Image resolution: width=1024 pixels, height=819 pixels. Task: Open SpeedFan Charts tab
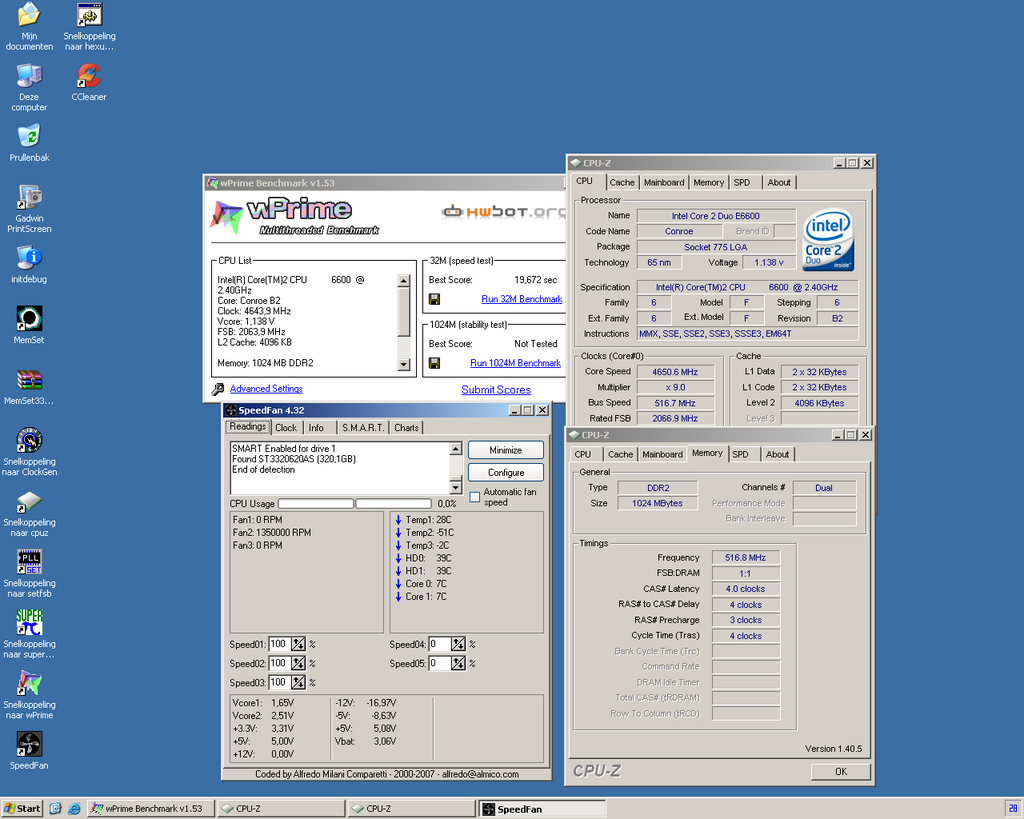pyautogui.click(x=406, y=428)
